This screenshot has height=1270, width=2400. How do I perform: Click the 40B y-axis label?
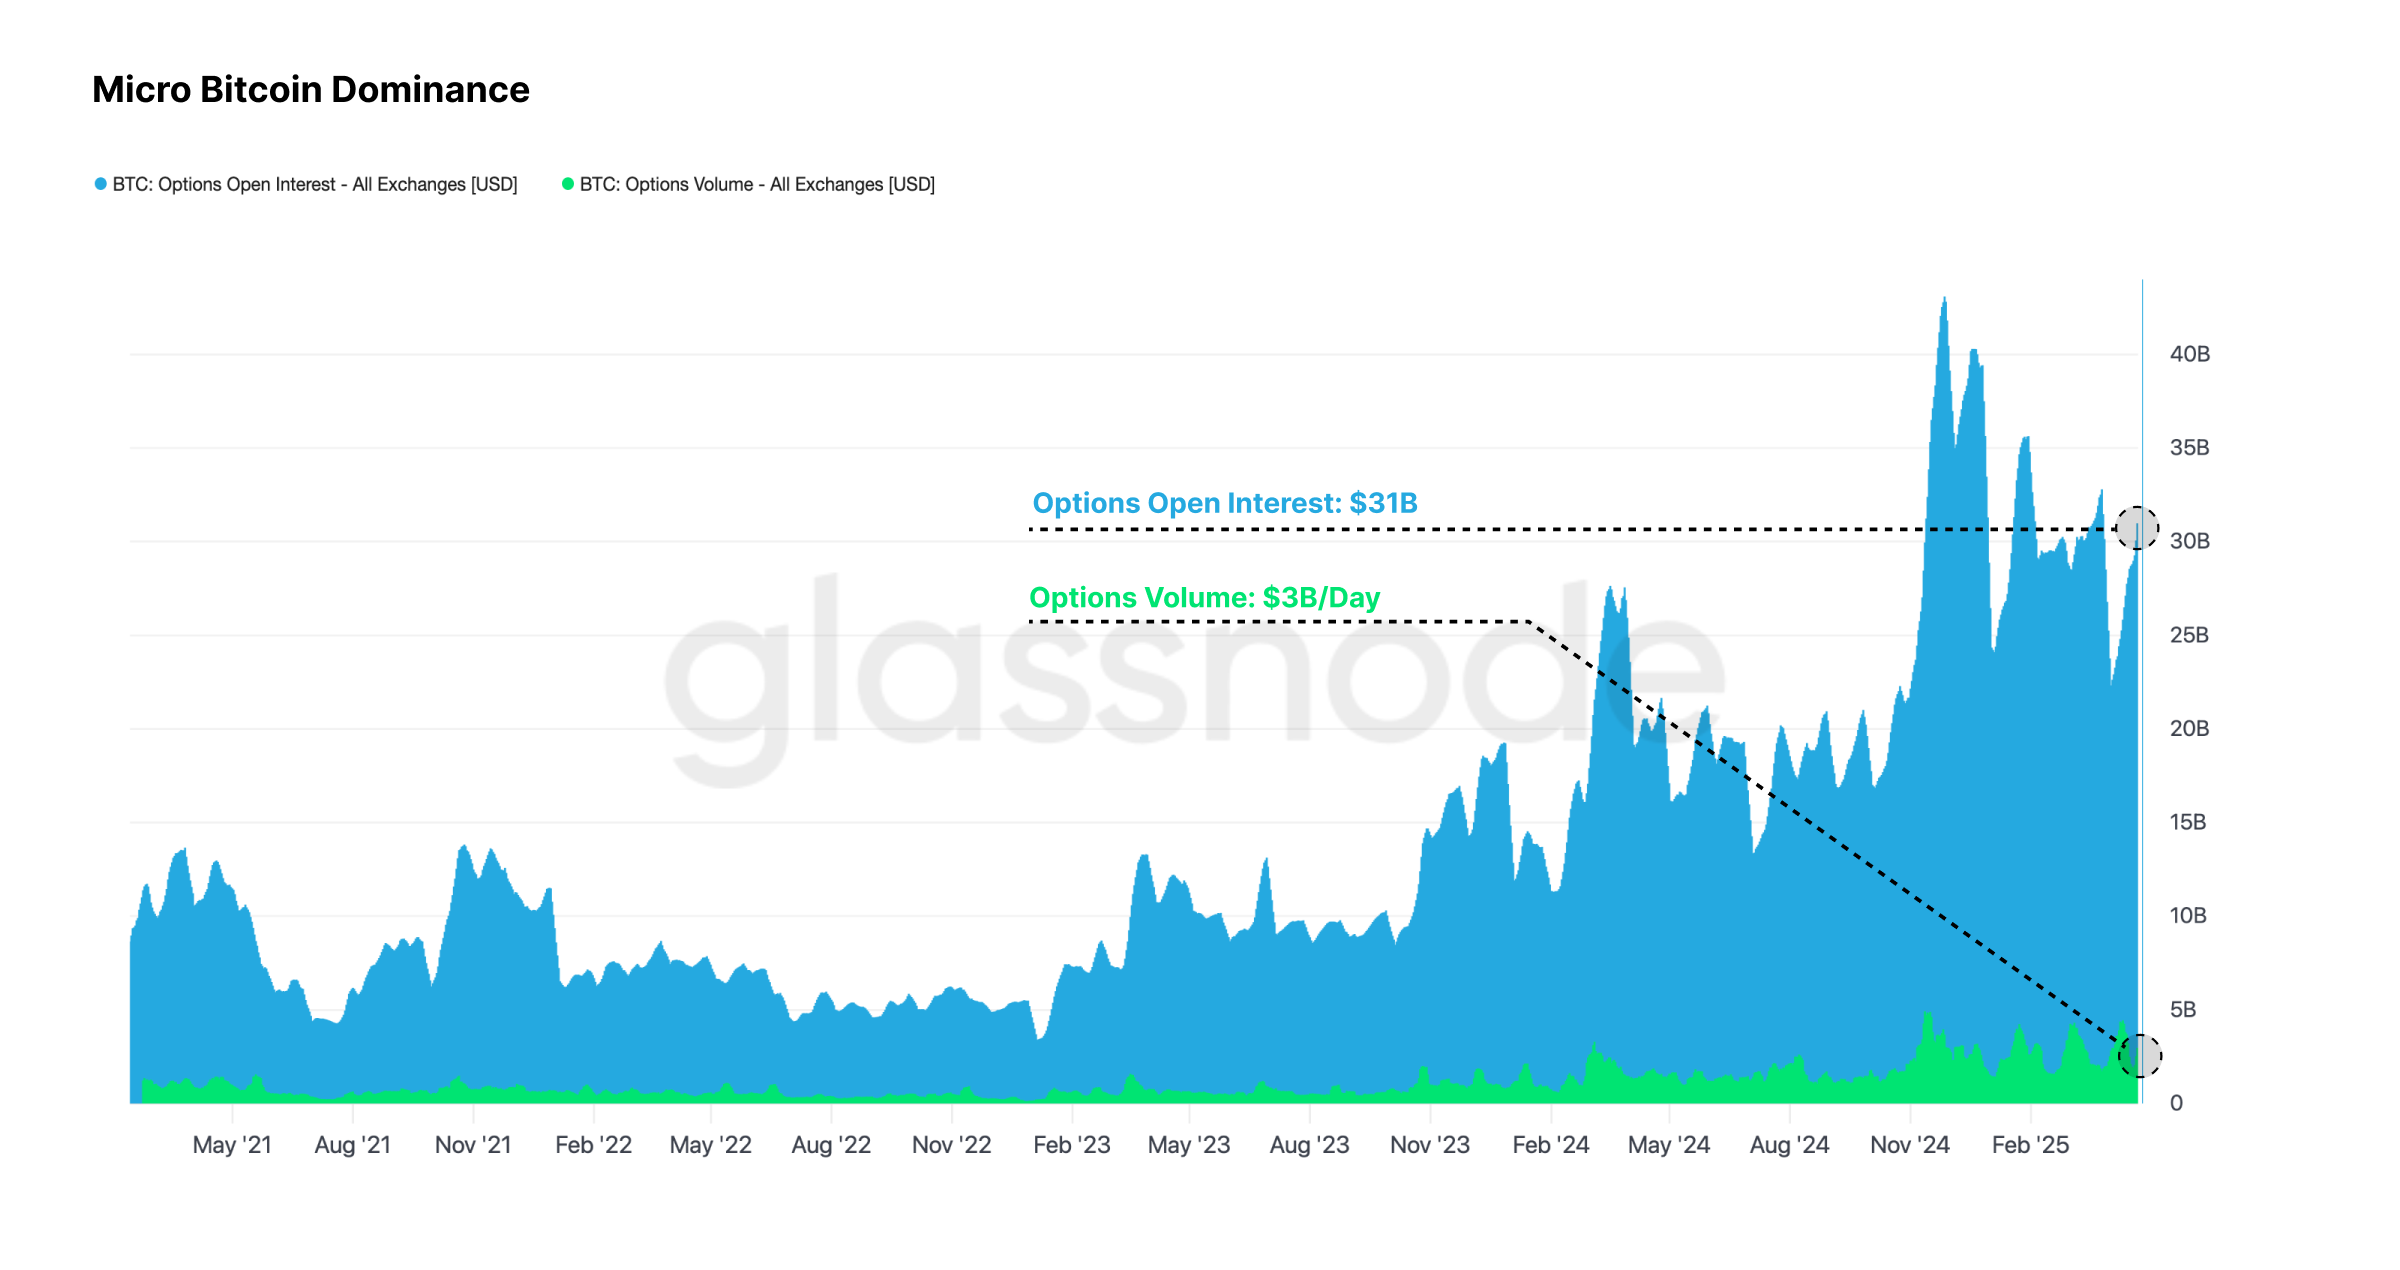point(2189,354)
